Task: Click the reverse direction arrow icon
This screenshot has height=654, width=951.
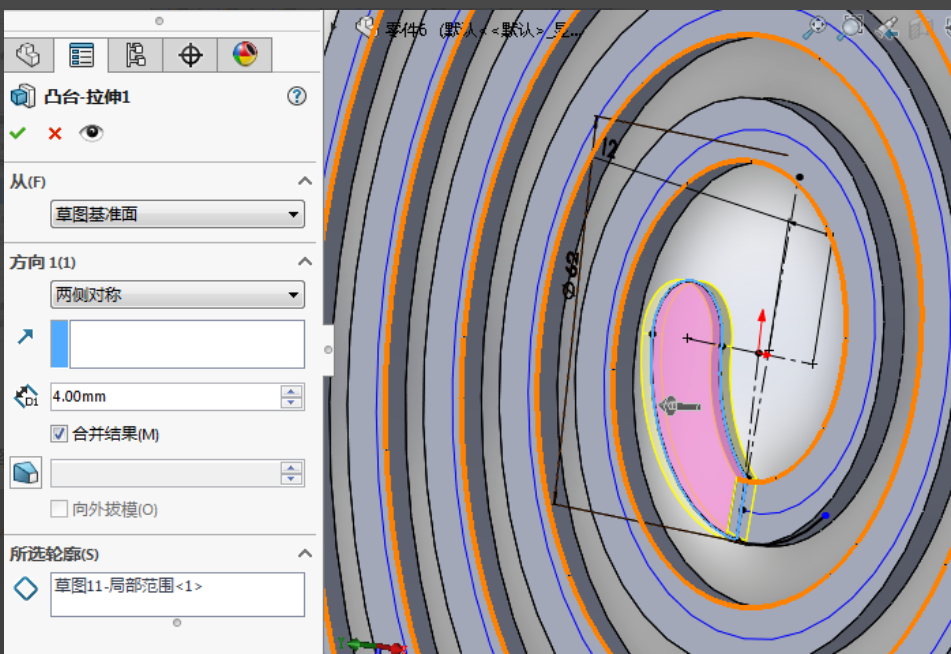Action: tap(25, 335)
